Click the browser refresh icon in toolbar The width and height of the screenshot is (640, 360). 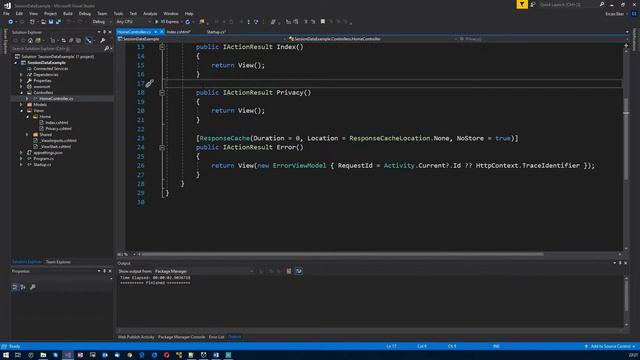click(x=188, y=22)
